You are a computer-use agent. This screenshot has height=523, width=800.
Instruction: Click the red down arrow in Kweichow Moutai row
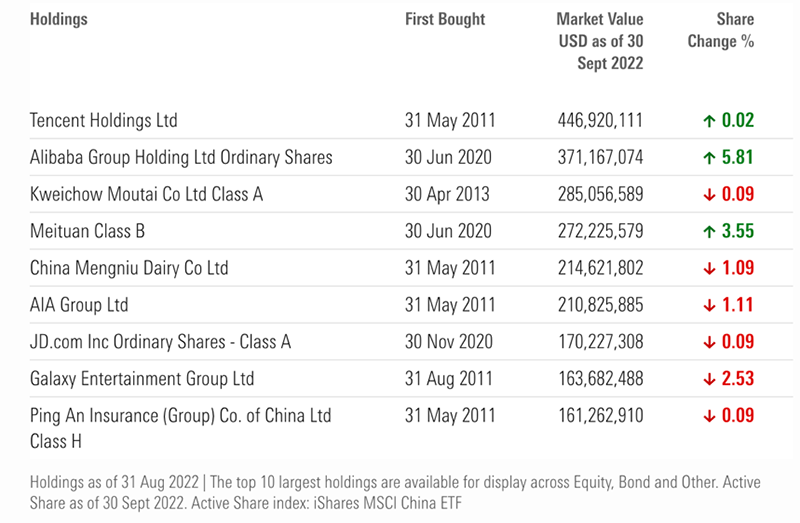pos(709,194)
